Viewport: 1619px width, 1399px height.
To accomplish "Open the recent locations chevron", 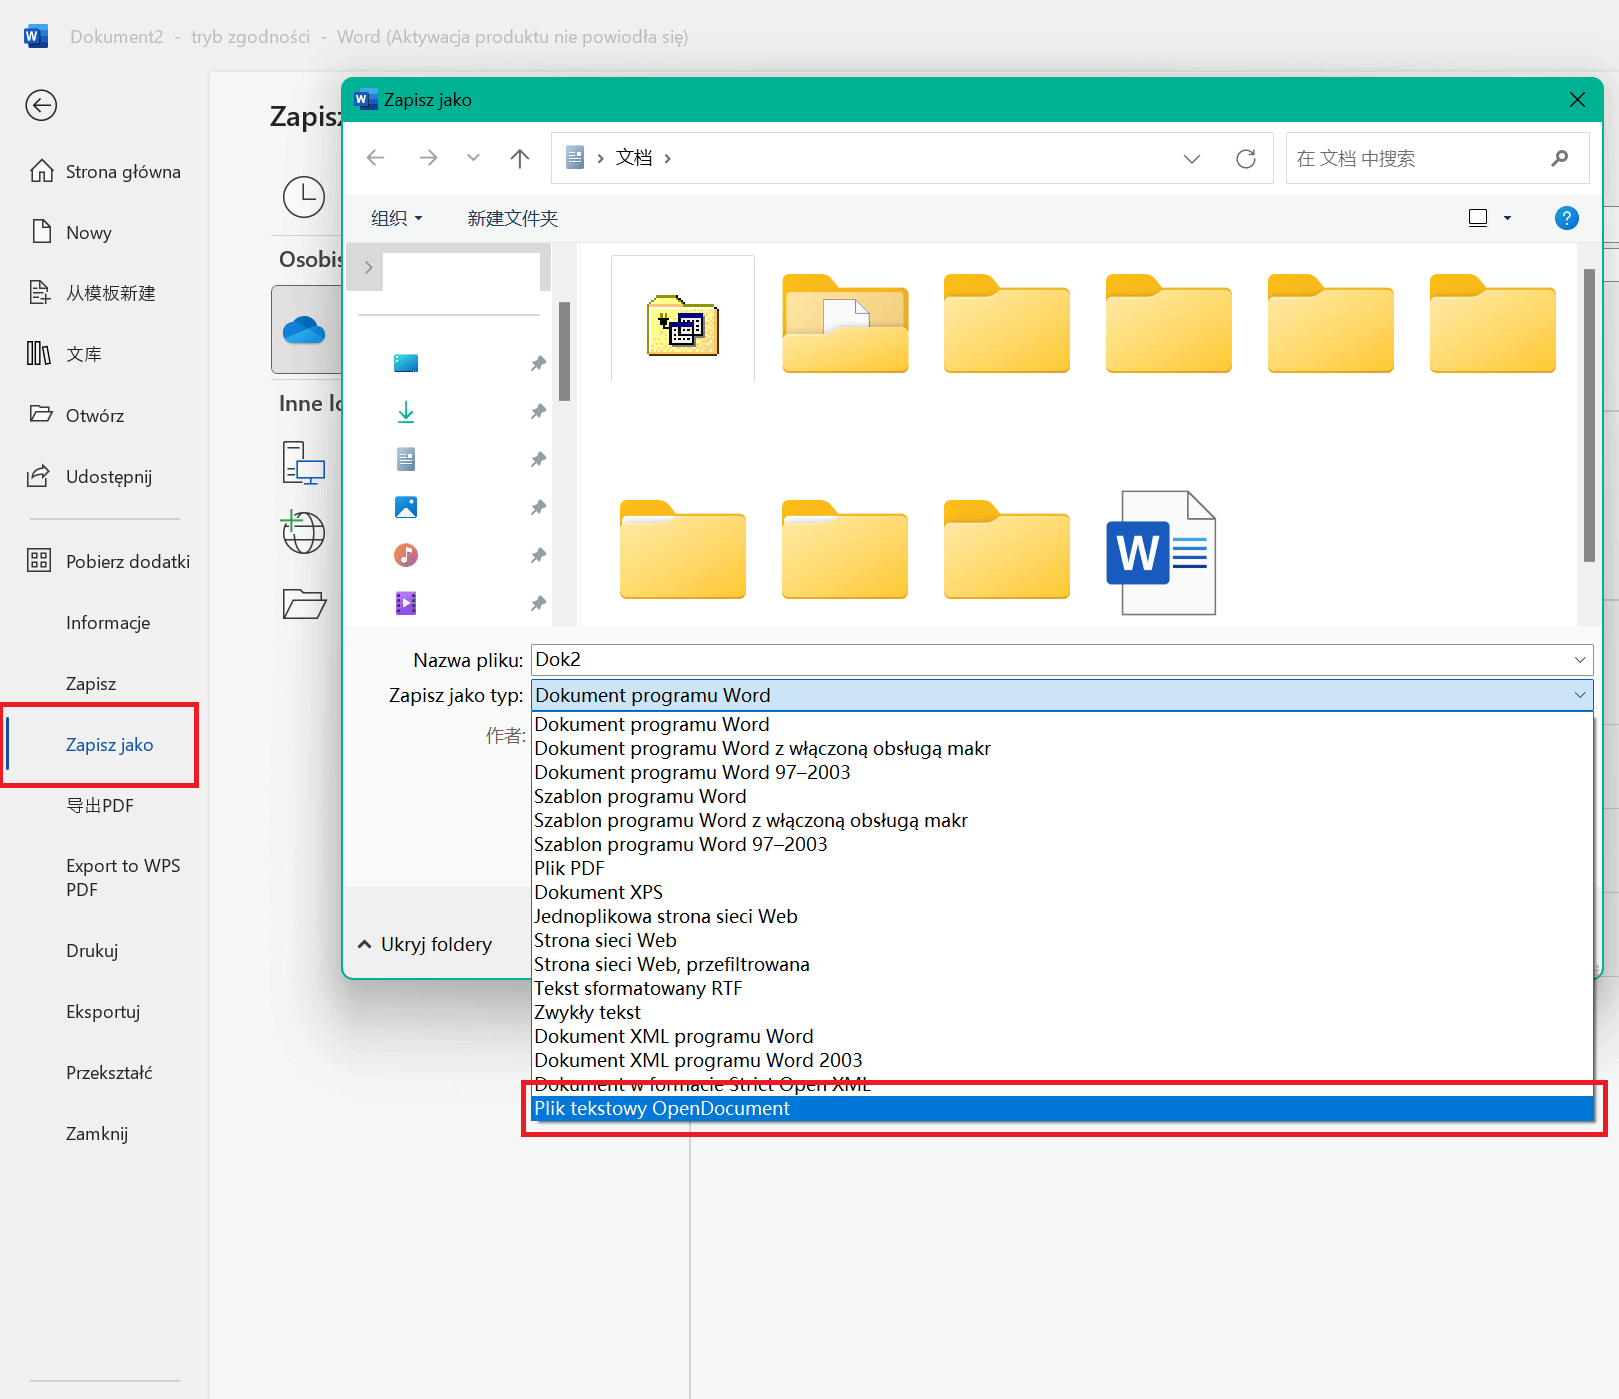I will (474, 158).
